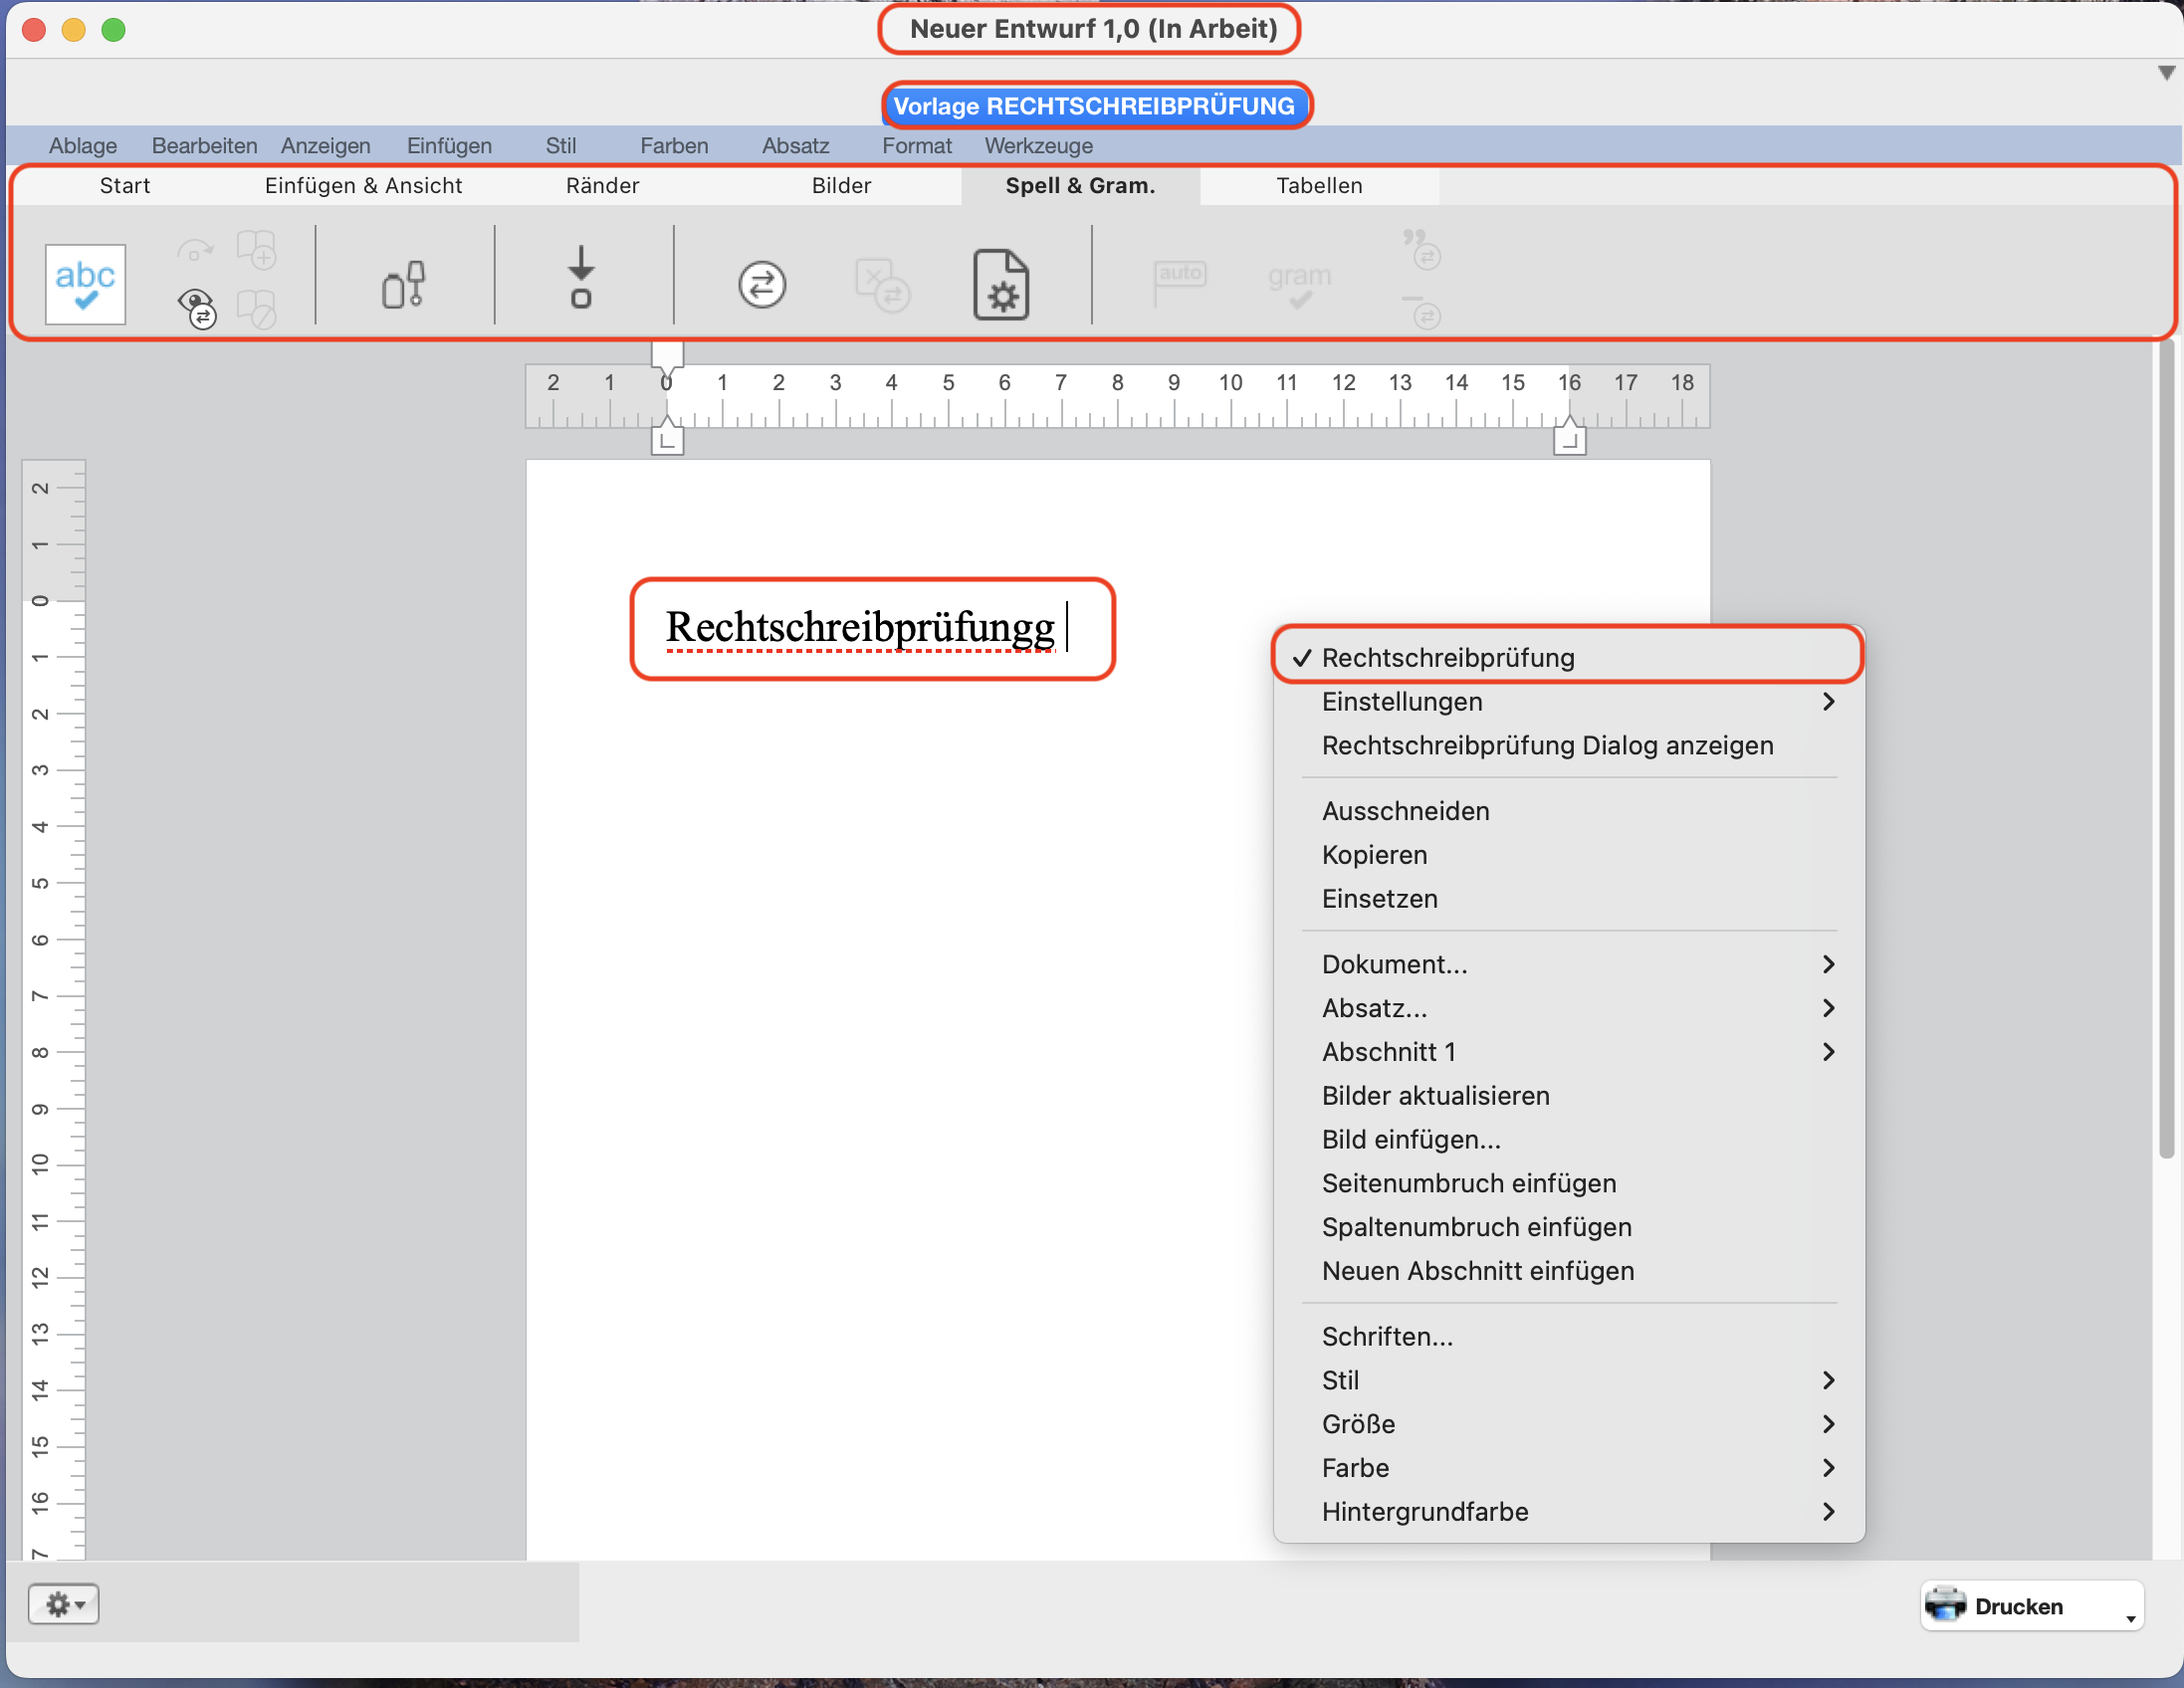The width and height of the screenshot is (2184, 1688).
Task: Click the right margin marker on ruler
Action: 1569,437
